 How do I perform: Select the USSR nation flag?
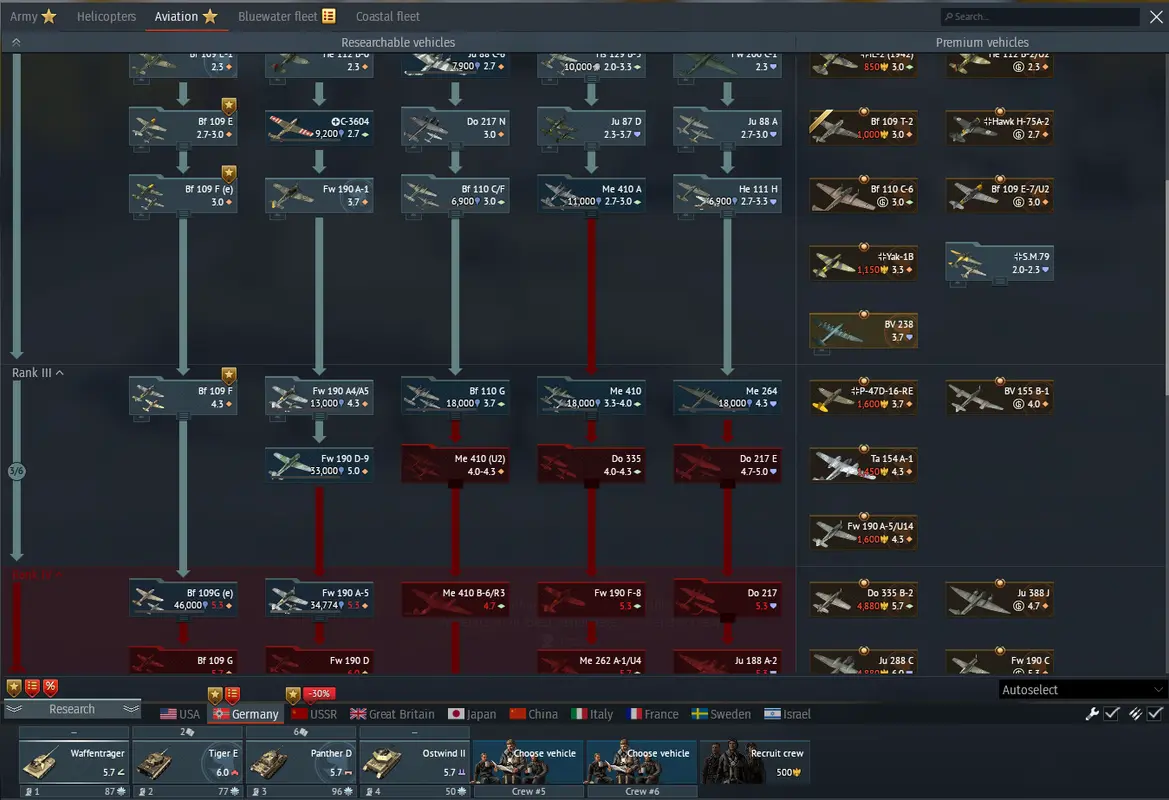pyautogui.click(x=314, y=714)
